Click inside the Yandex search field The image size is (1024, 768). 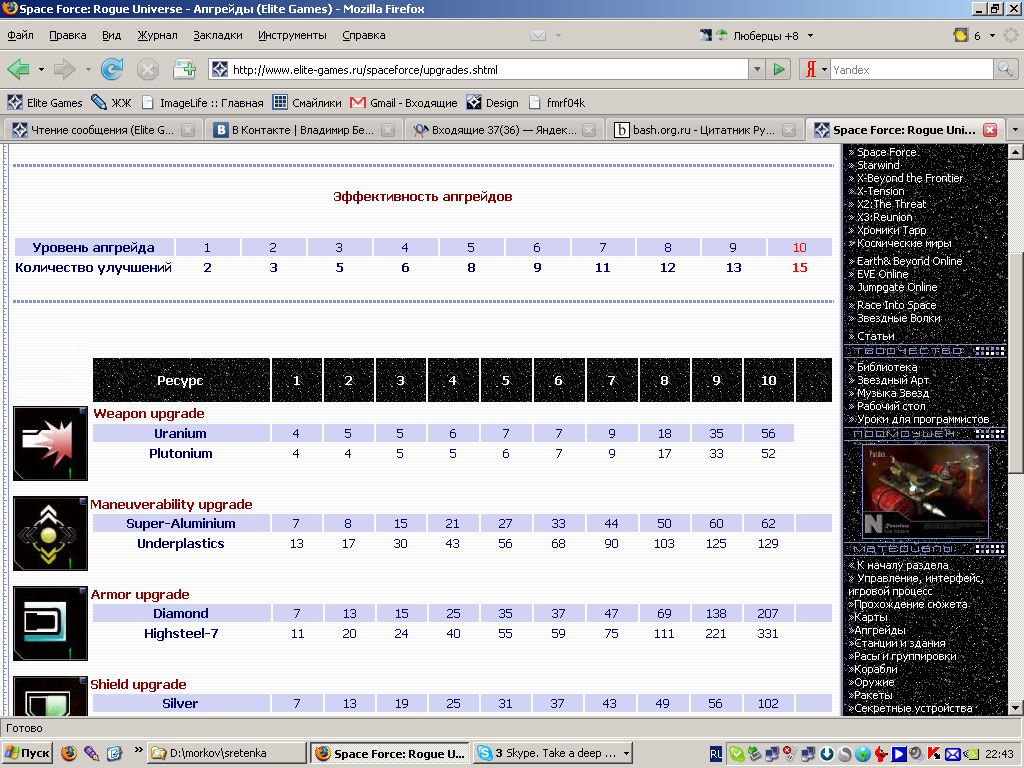pos(910,70)
